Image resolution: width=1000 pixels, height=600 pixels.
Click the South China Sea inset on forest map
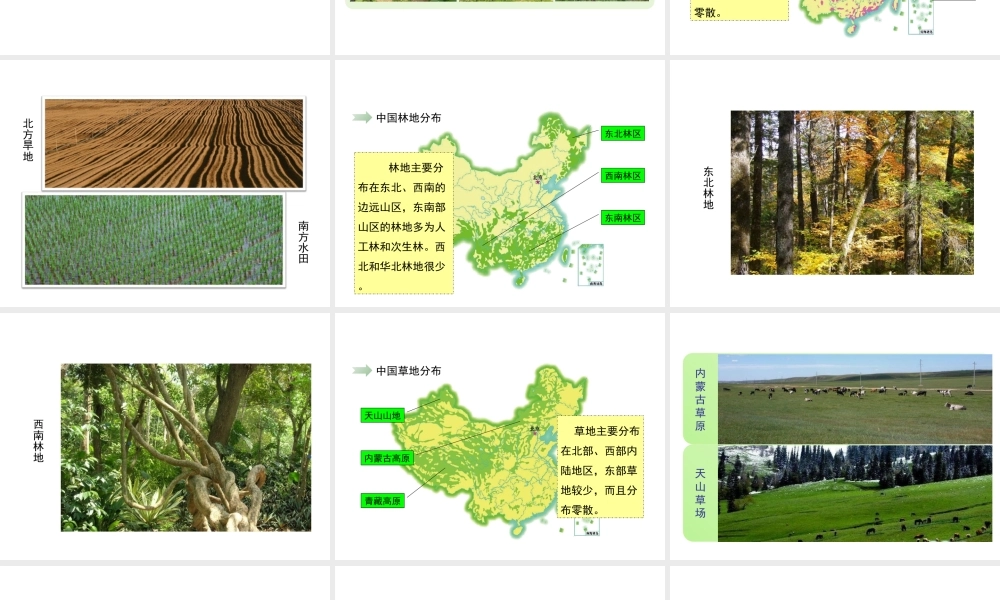591,265
